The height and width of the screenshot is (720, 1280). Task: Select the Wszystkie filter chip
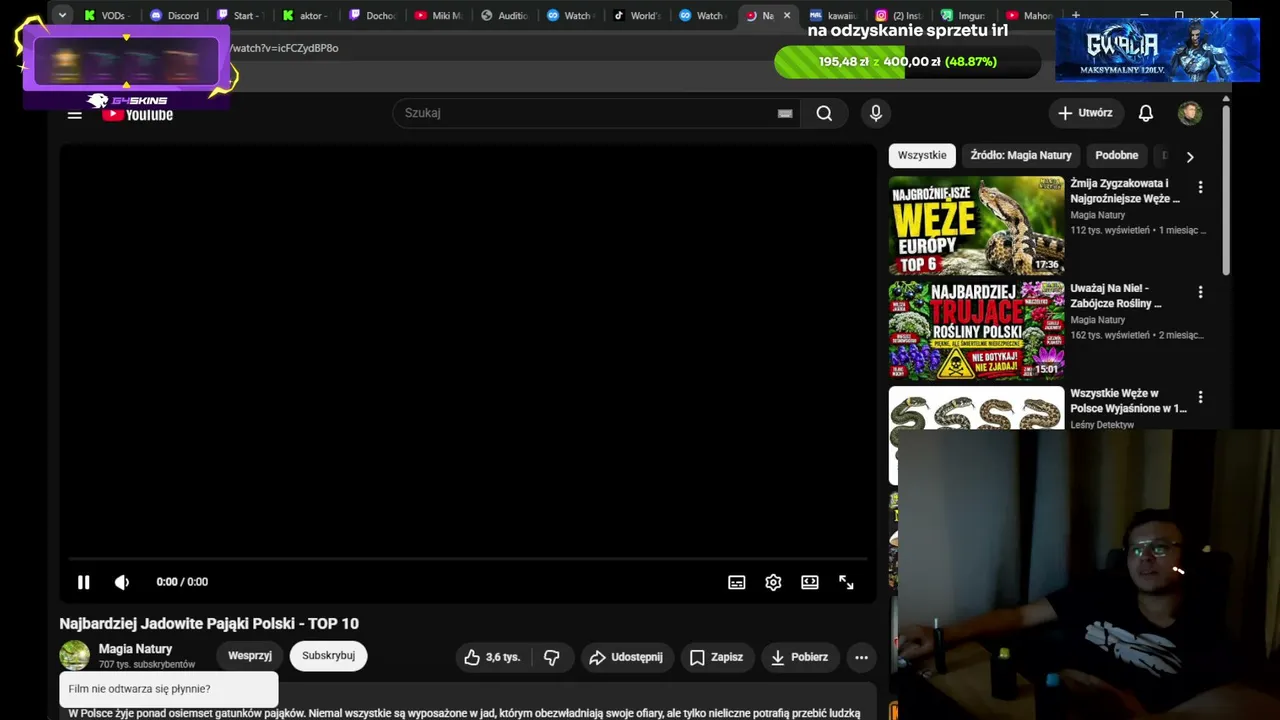point(922,155)
